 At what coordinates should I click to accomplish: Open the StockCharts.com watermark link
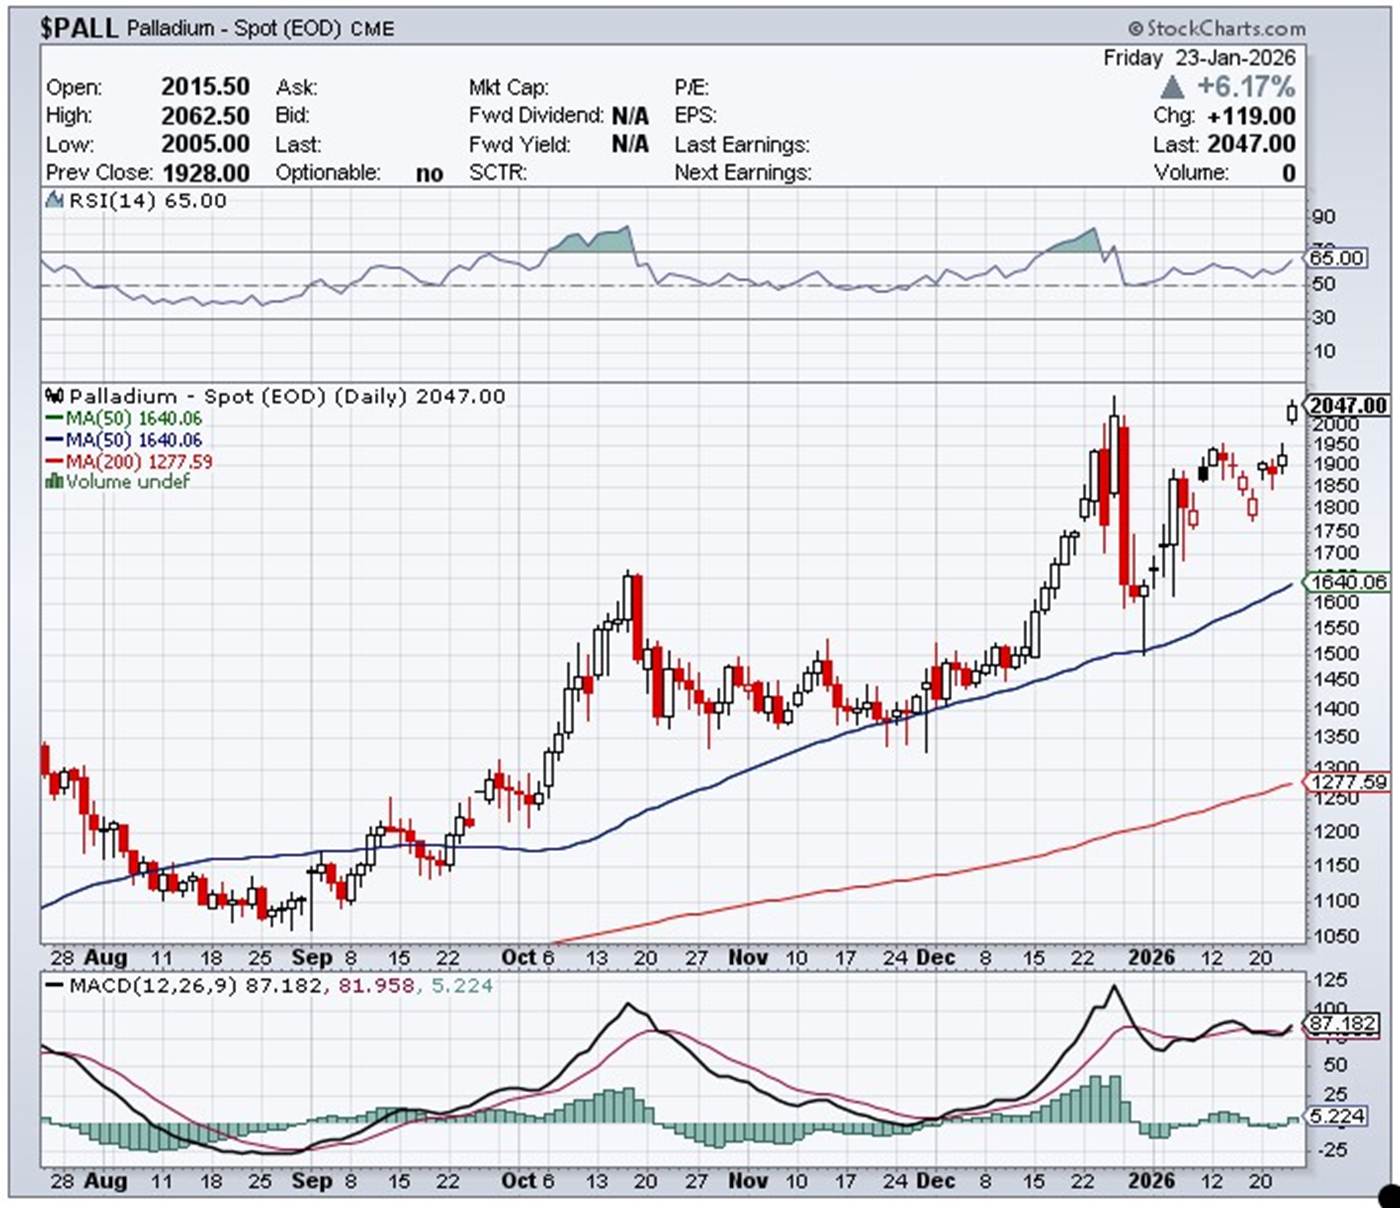pyautogui.click(x=1225, y=29)
